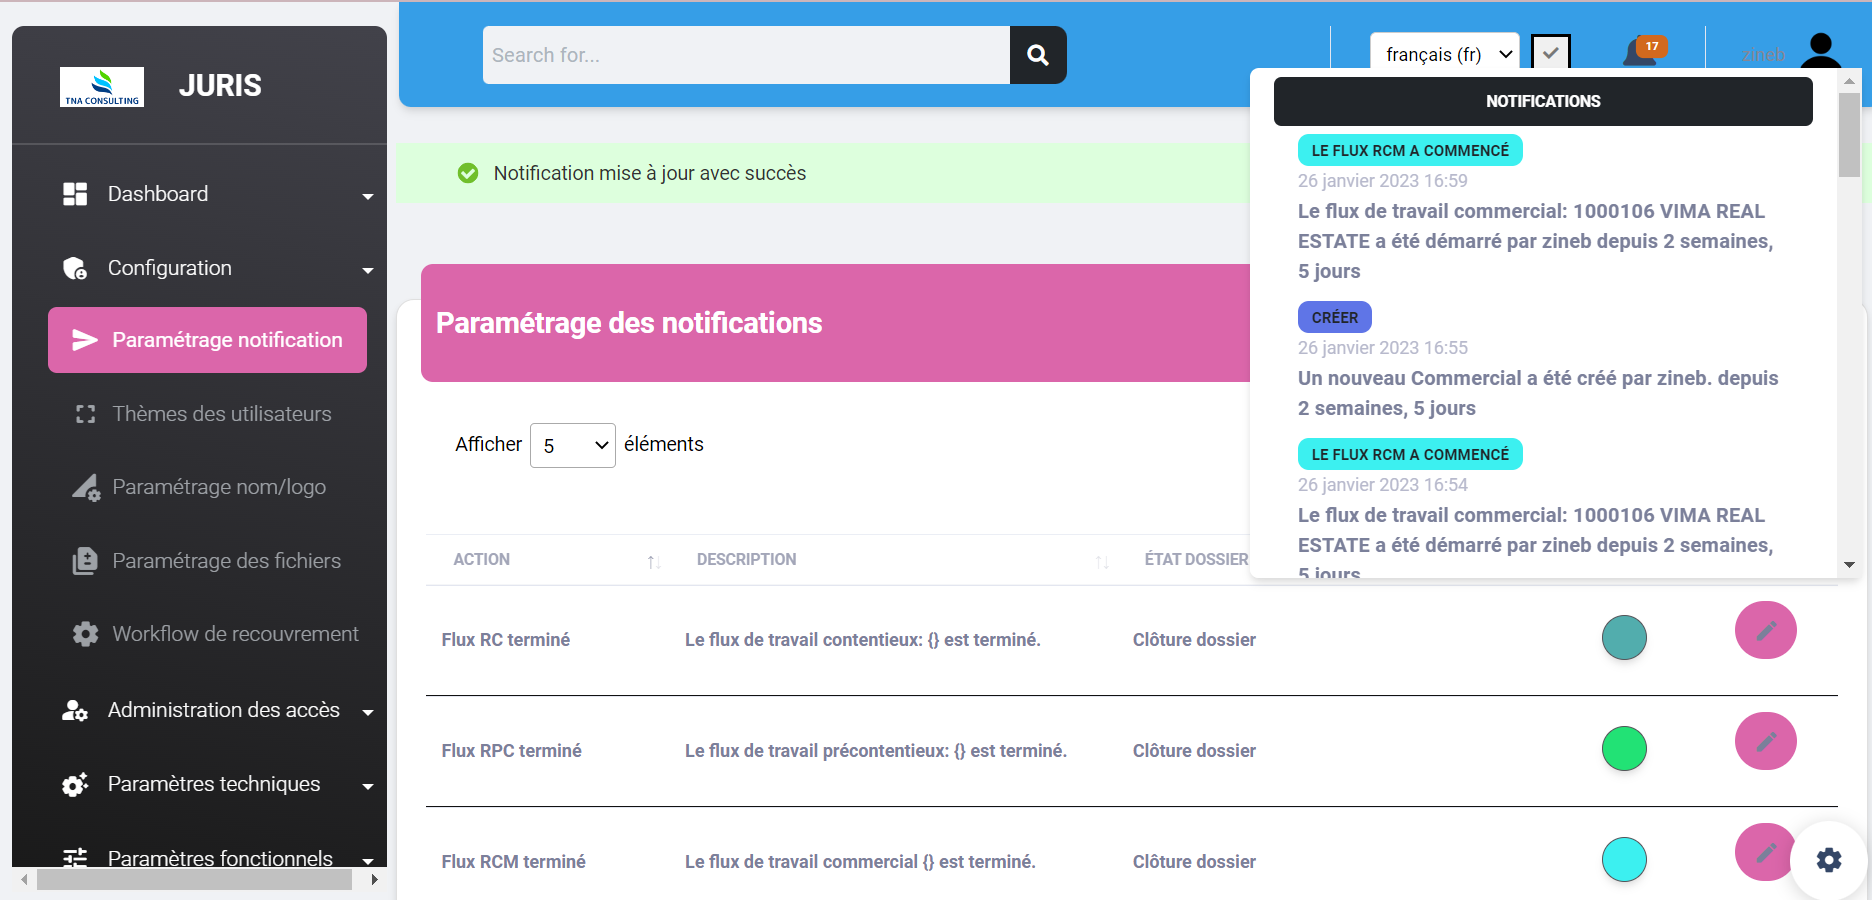Open the floating settings gear button
Viewport: 1872px width, 900px height.
1828,860
